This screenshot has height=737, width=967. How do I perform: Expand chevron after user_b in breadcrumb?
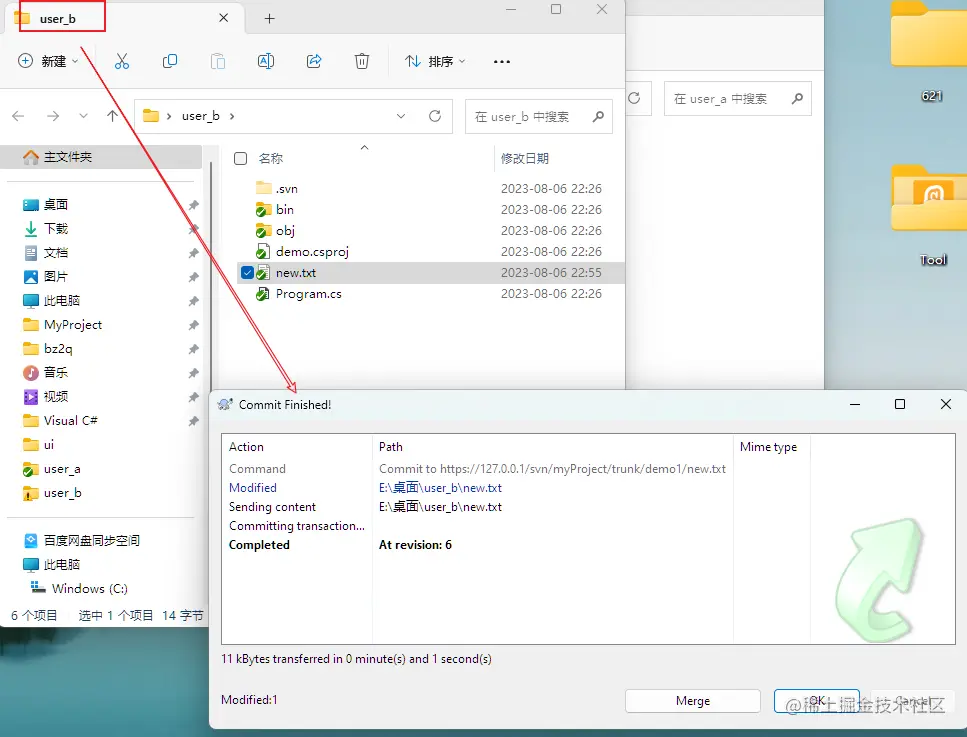(232, 116)
